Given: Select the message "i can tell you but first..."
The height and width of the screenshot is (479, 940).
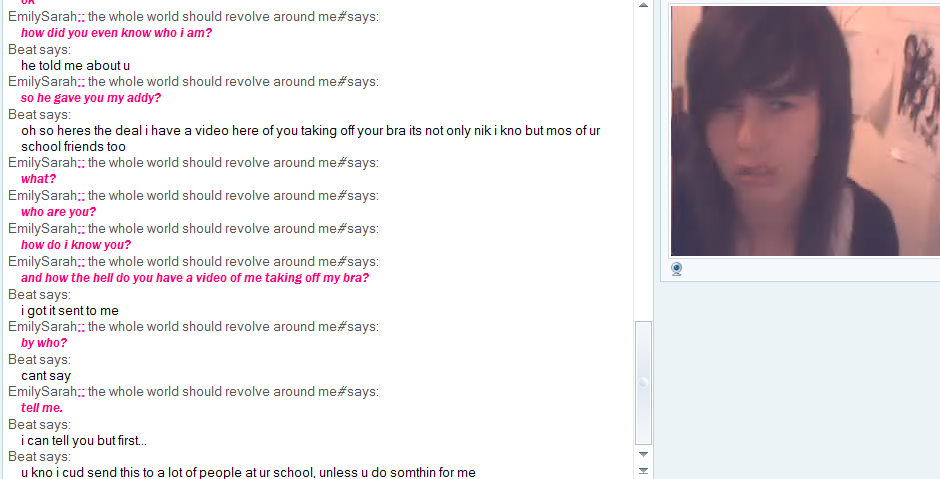Looking at the screenshot, I should pyautogui.click(x=84, y=441).
